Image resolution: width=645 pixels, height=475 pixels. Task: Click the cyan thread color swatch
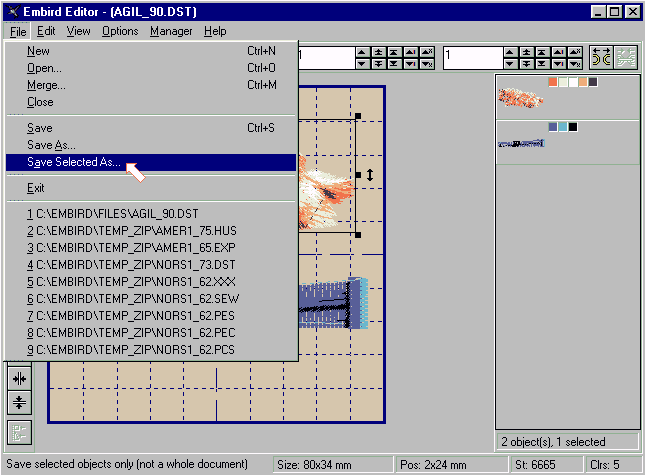(x=563, y=127)
